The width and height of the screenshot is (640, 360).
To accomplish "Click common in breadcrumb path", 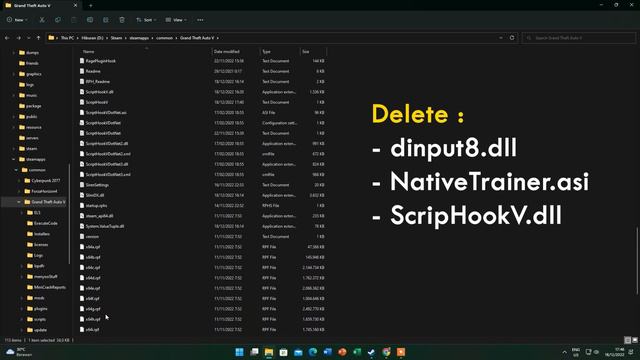I will pos(164,38).
